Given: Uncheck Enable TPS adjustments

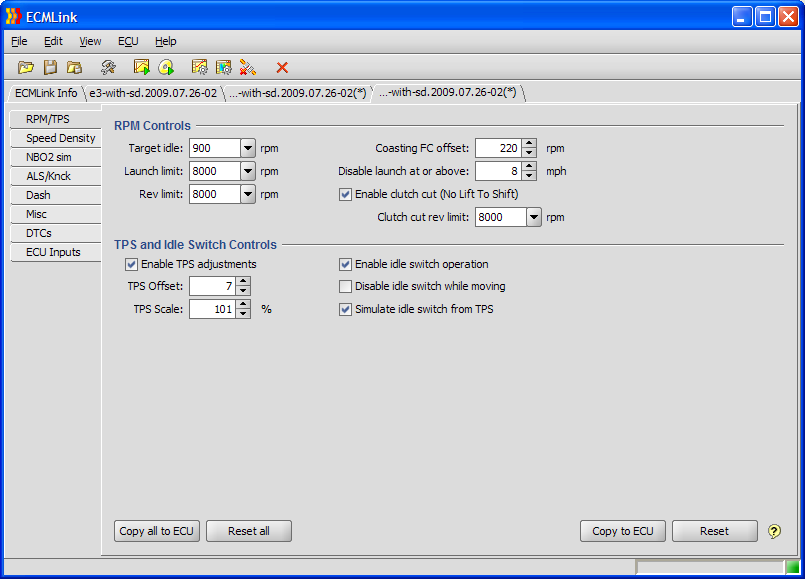Looking at the screenshot, I should (132, 264).
